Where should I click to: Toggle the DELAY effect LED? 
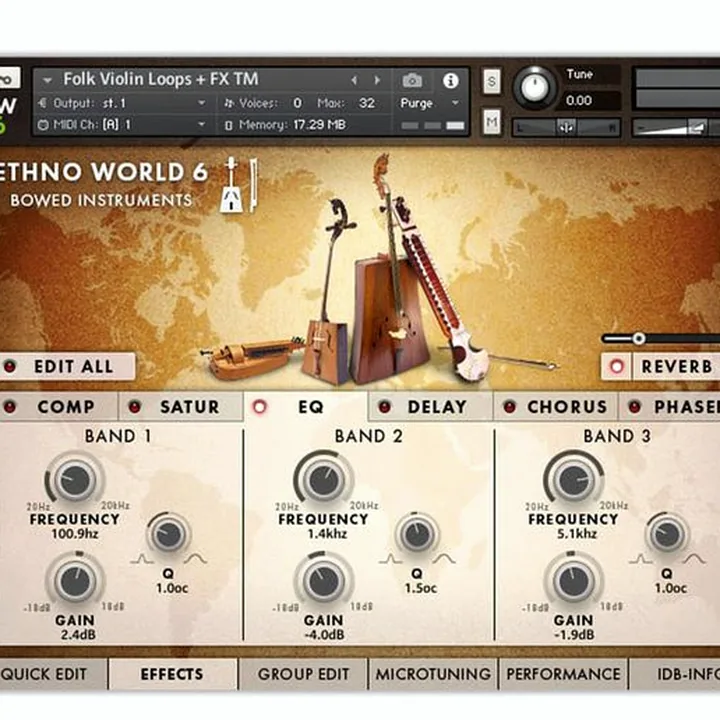click(384, 406)
